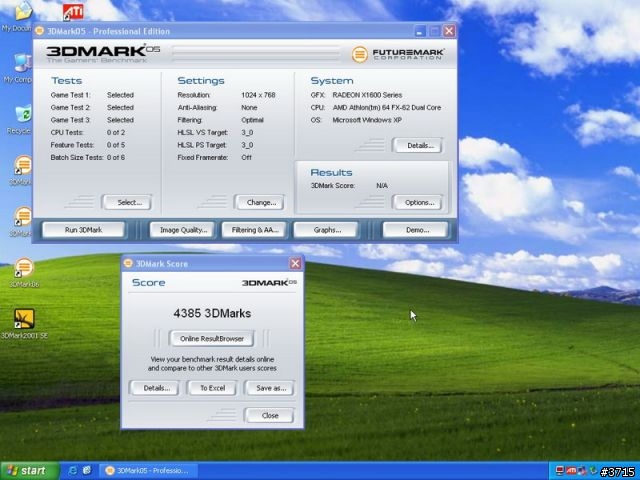Click the orange icon in 3DMark Score title bar
The image size is (640, 480).
(128, 263)
